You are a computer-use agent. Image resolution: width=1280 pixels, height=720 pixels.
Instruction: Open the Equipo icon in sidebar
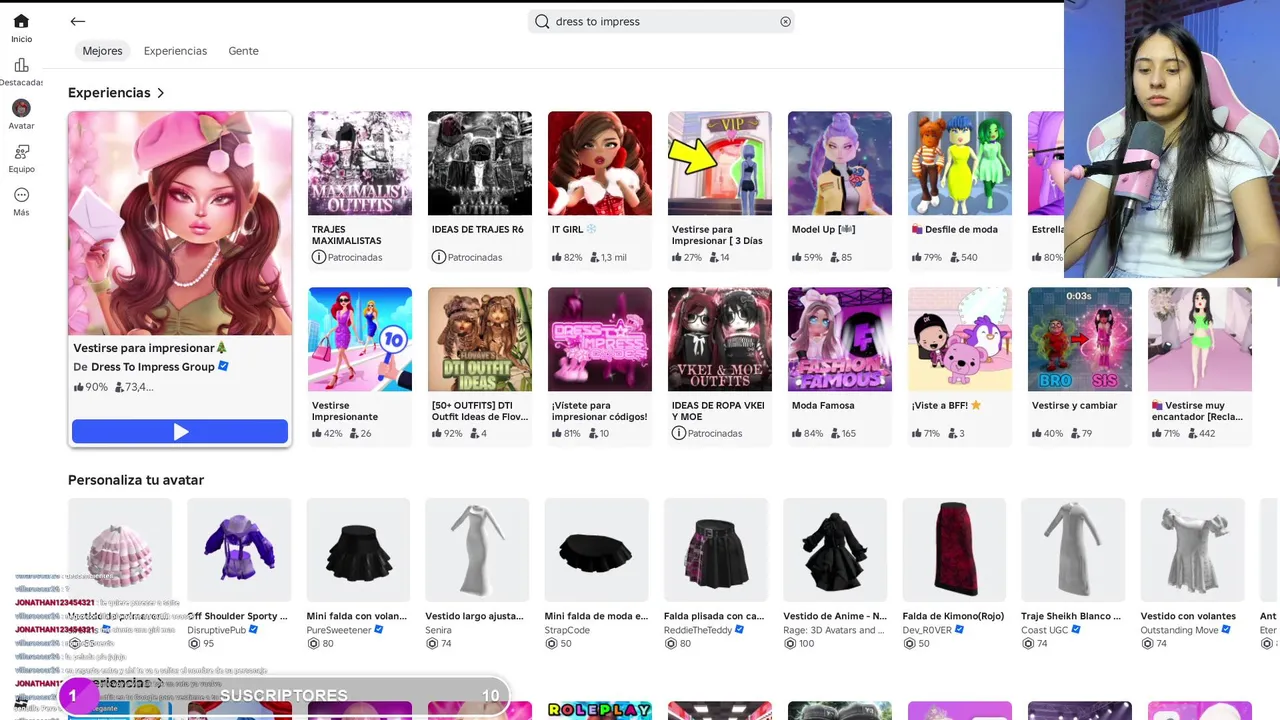pyautogui.click(x=21, y=152)
